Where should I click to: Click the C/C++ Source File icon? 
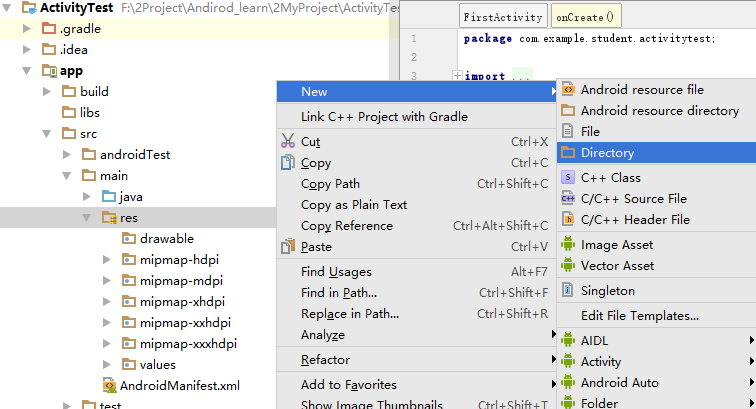[568, 198]
